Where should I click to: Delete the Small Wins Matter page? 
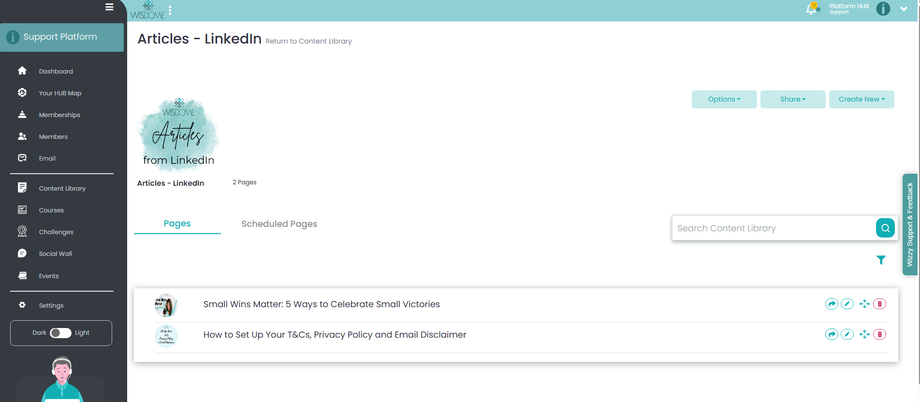click(879, 303)
